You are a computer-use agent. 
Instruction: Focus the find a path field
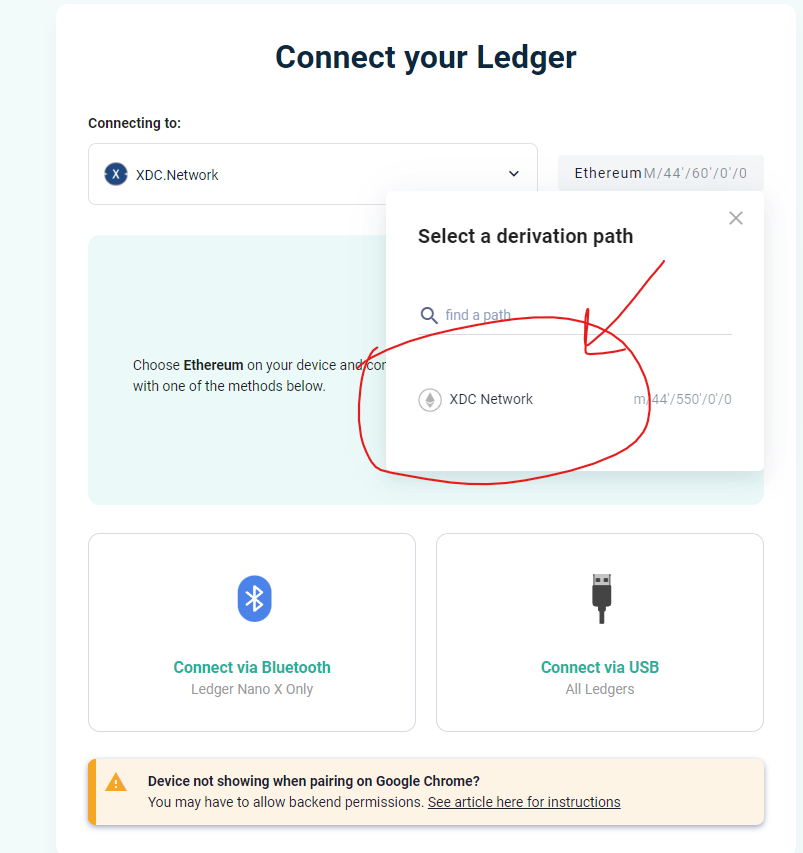(575, 315)
